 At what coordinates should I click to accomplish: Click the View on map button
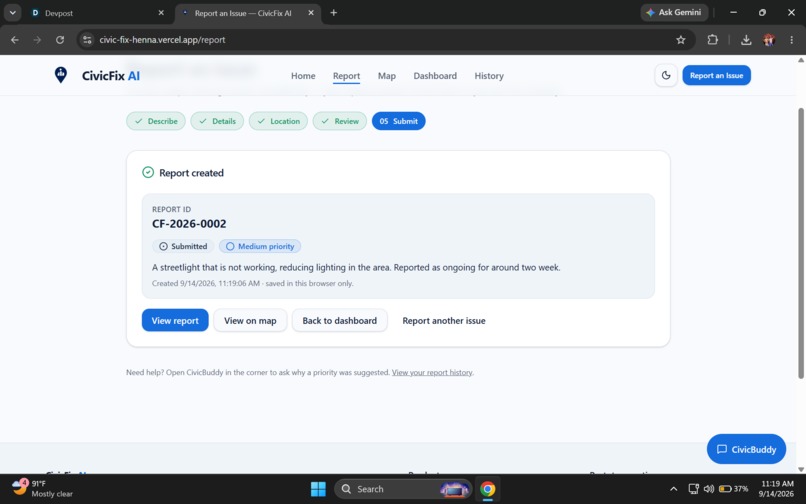point(250,320)
